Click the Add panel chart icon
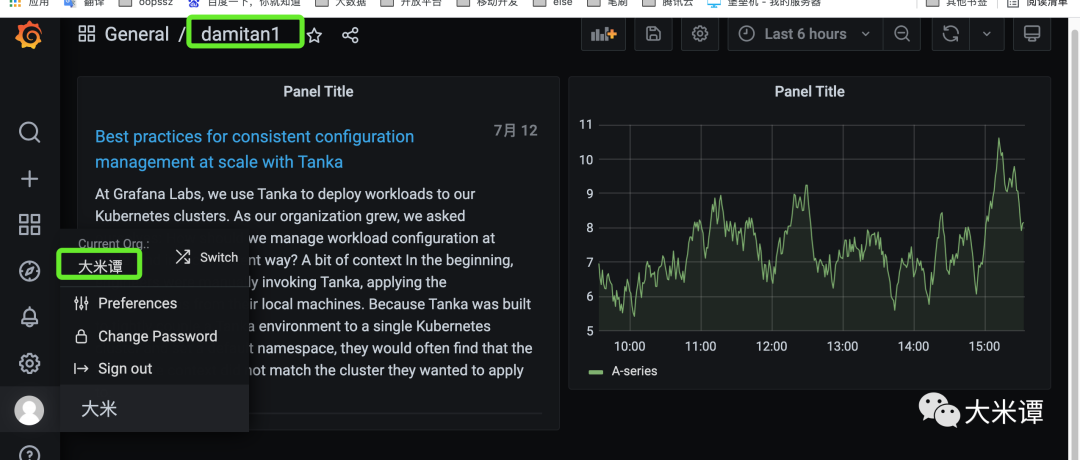This screenshot has width=1080, height=460. (x=603, y=34)
